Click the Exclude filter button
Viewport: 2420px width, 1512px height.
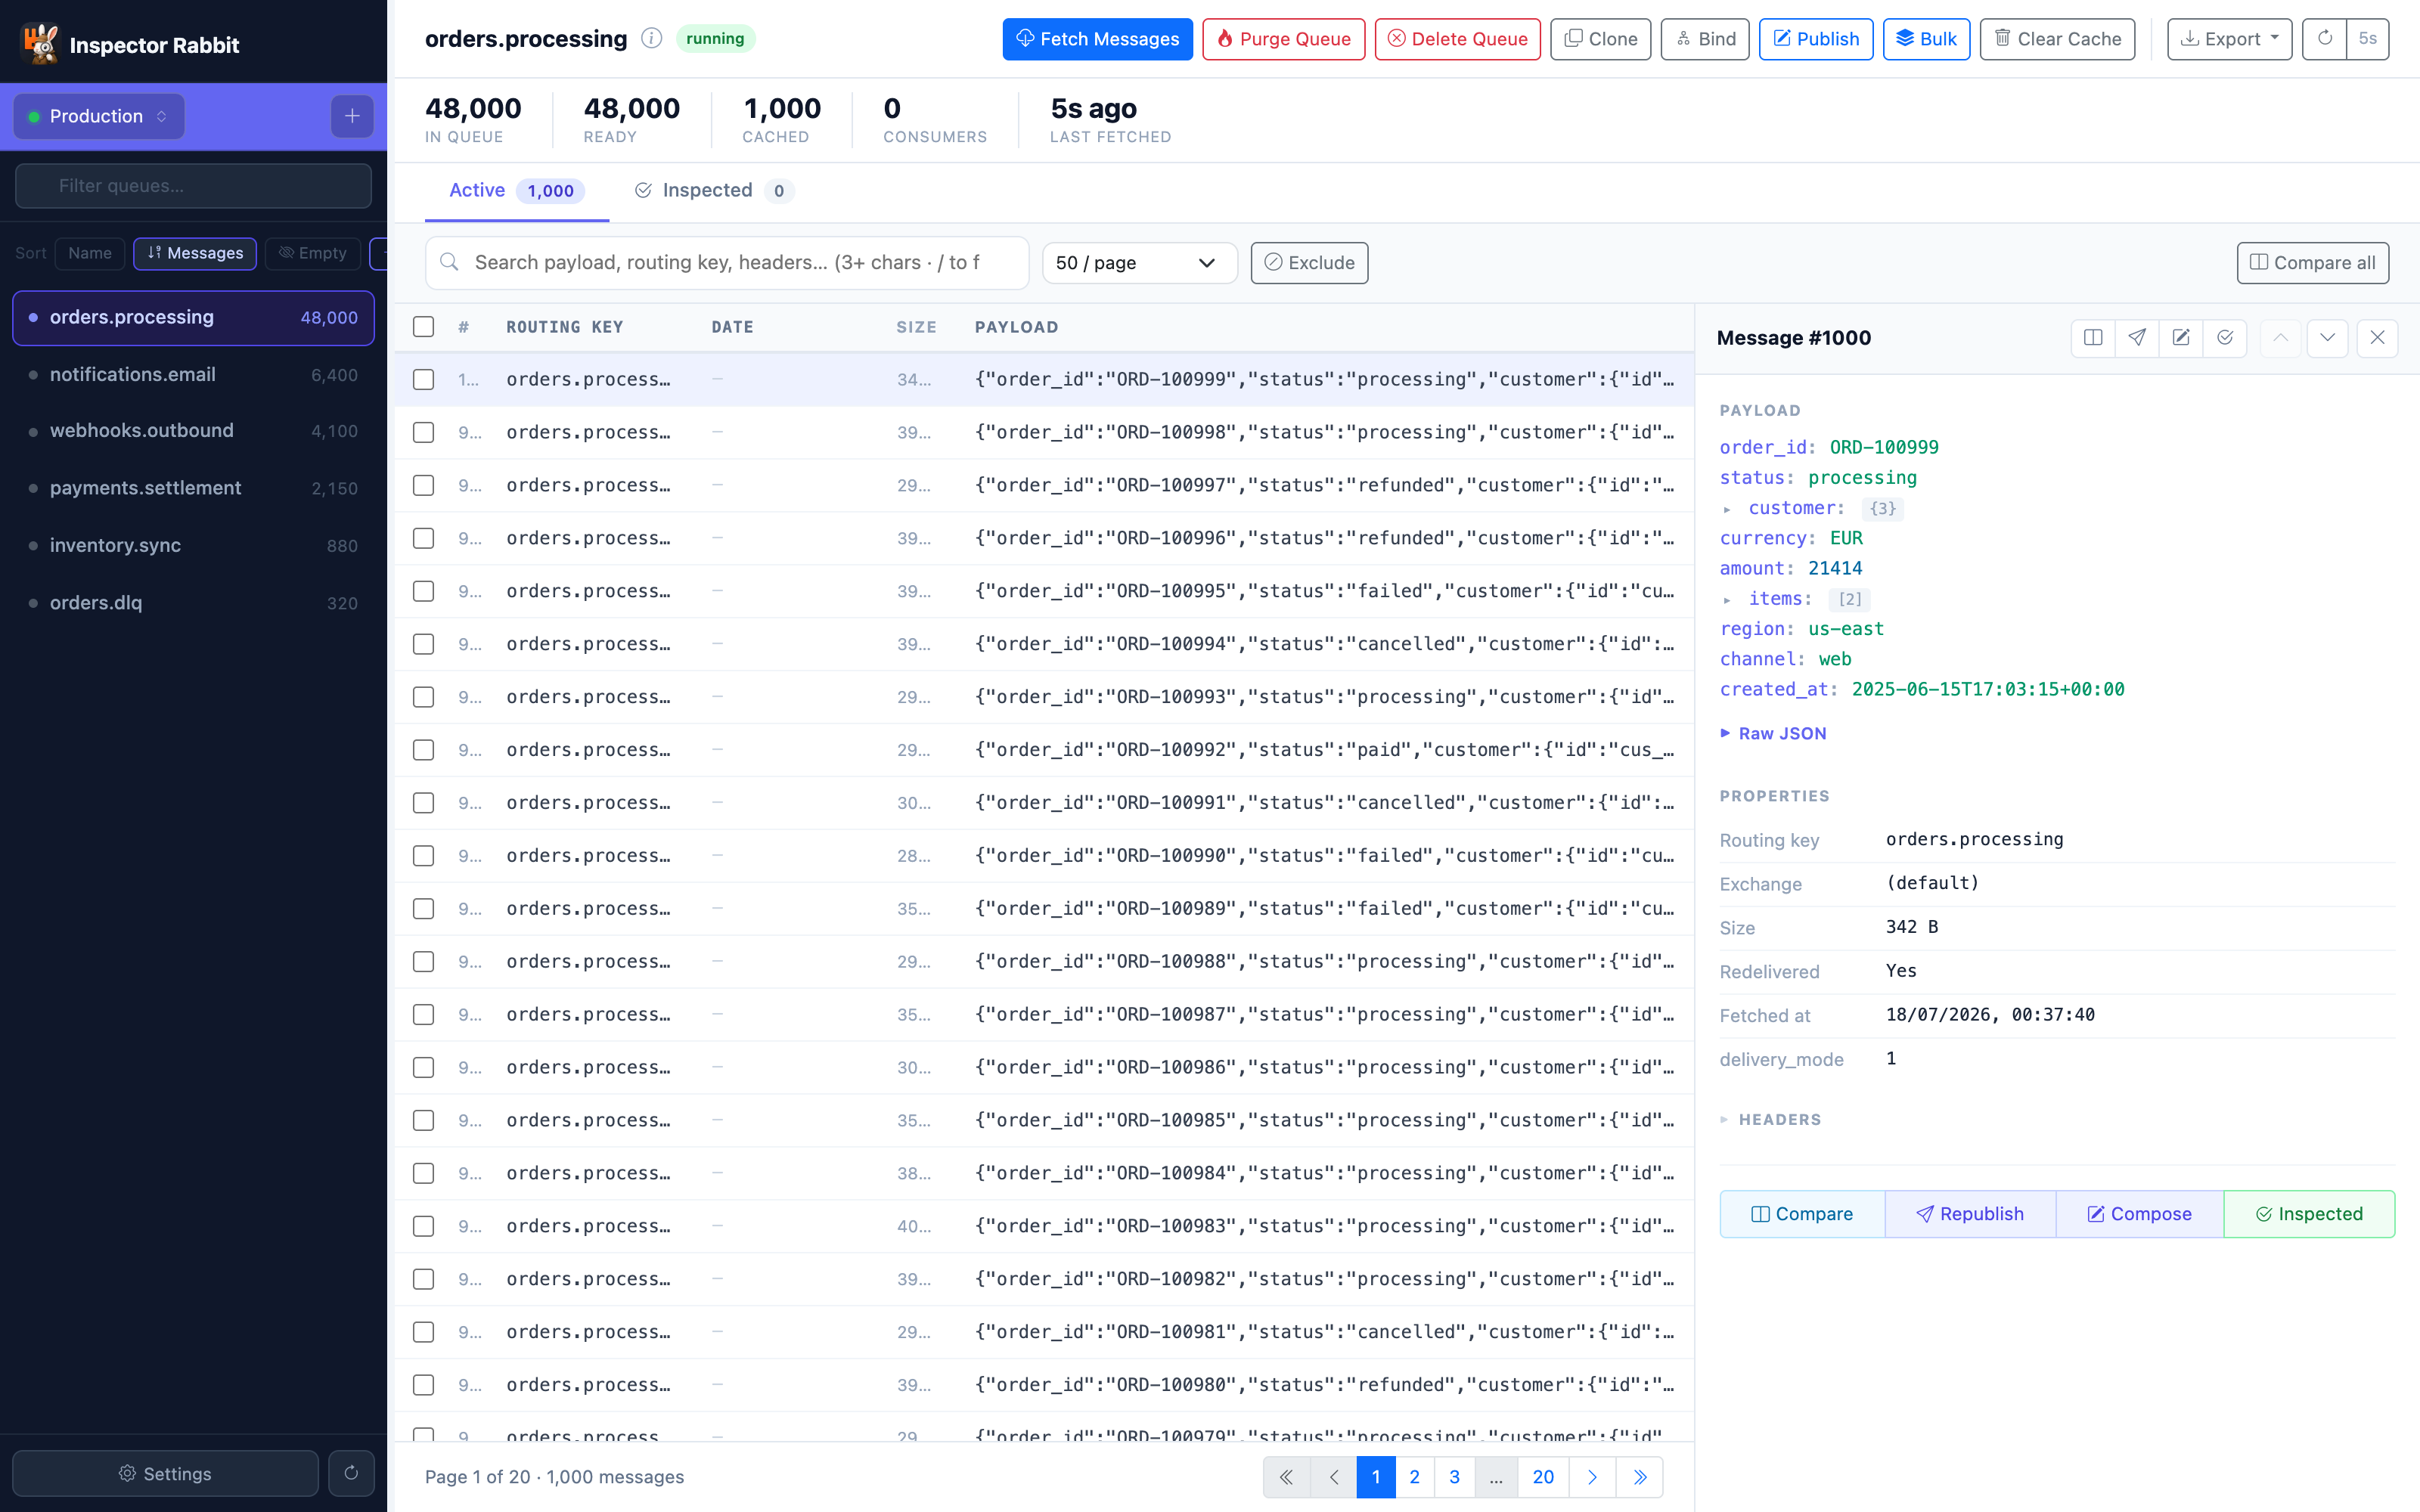point(1309,263)
